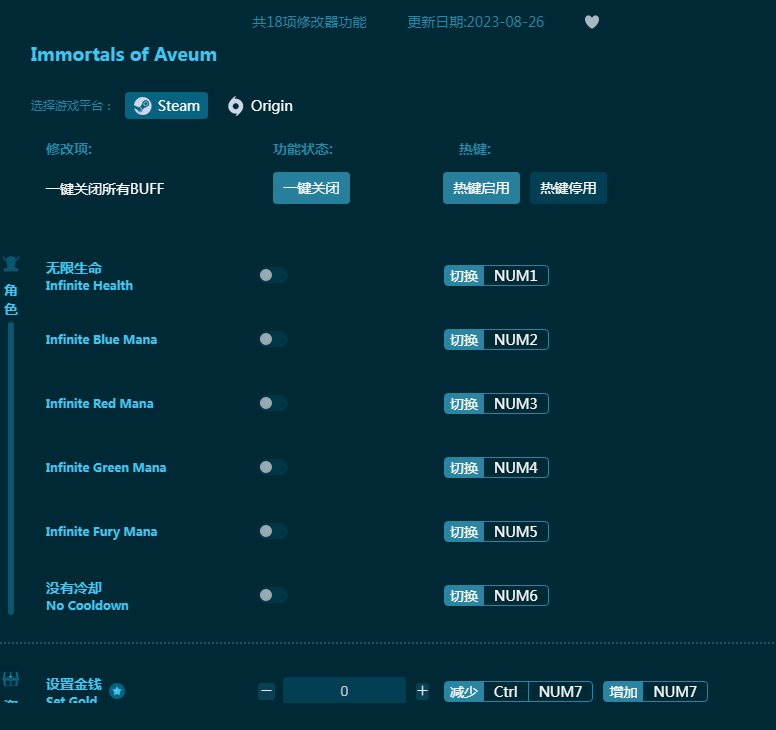This screenshot has width=776, height=730.
Task: Click the heart favorite icon
Action: [x=592, y=22]
